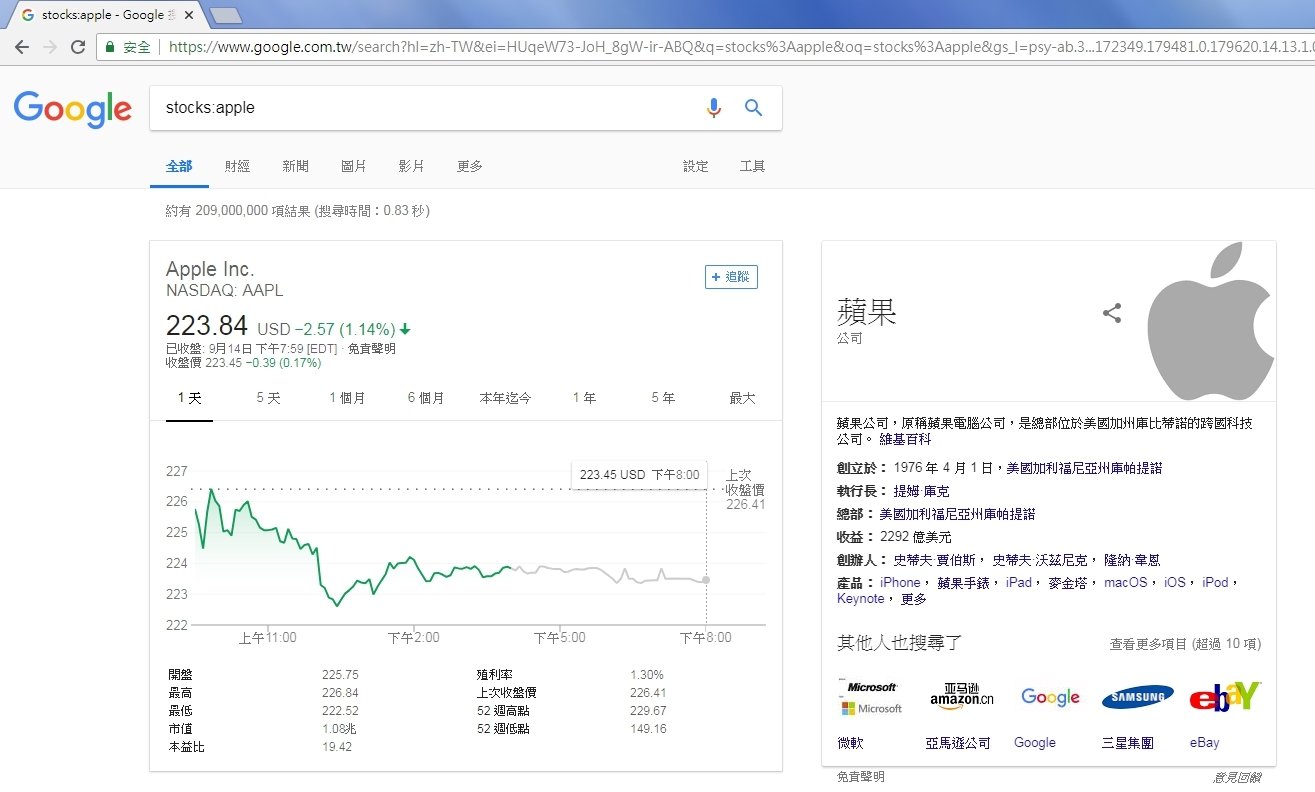Viewport: 1315px width, 792px height.
Task: Open the eBay logo thumbnail
Action: pos(1226,696)
